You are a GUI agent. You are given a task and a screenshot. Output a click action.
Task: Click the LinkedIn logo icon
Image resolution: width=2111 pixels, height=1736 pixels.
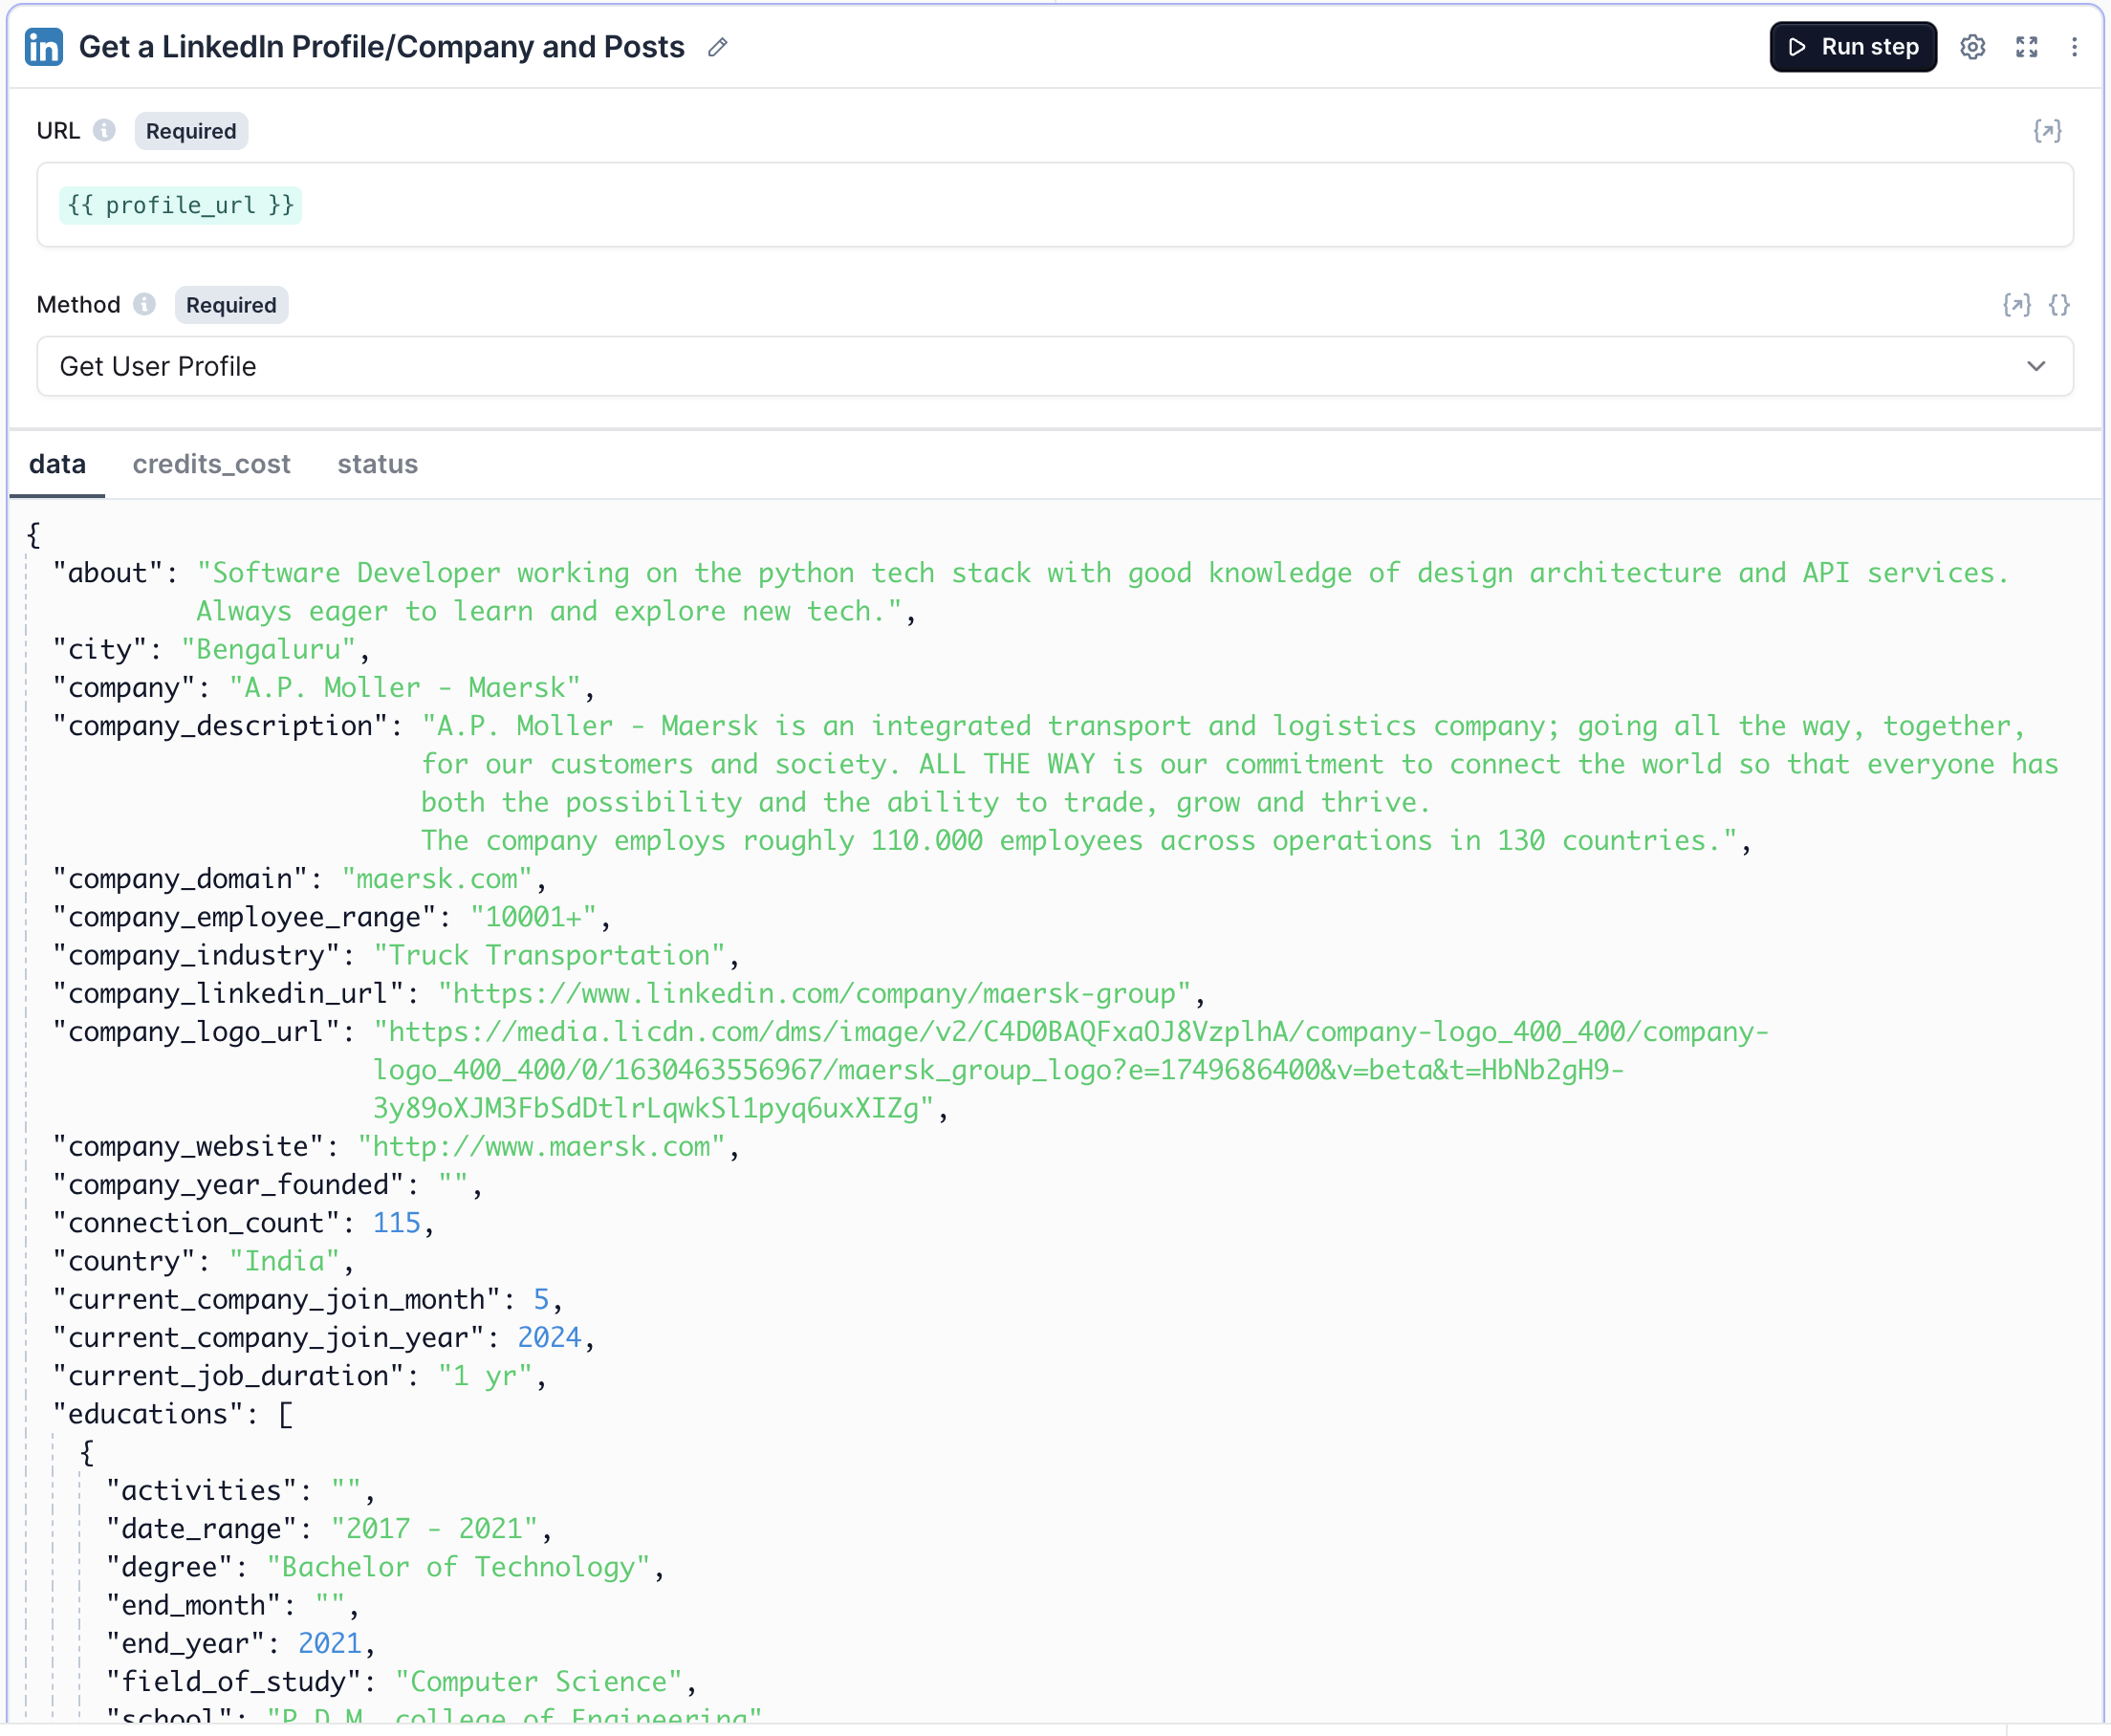pyautogui.click(x=44, y=47)
